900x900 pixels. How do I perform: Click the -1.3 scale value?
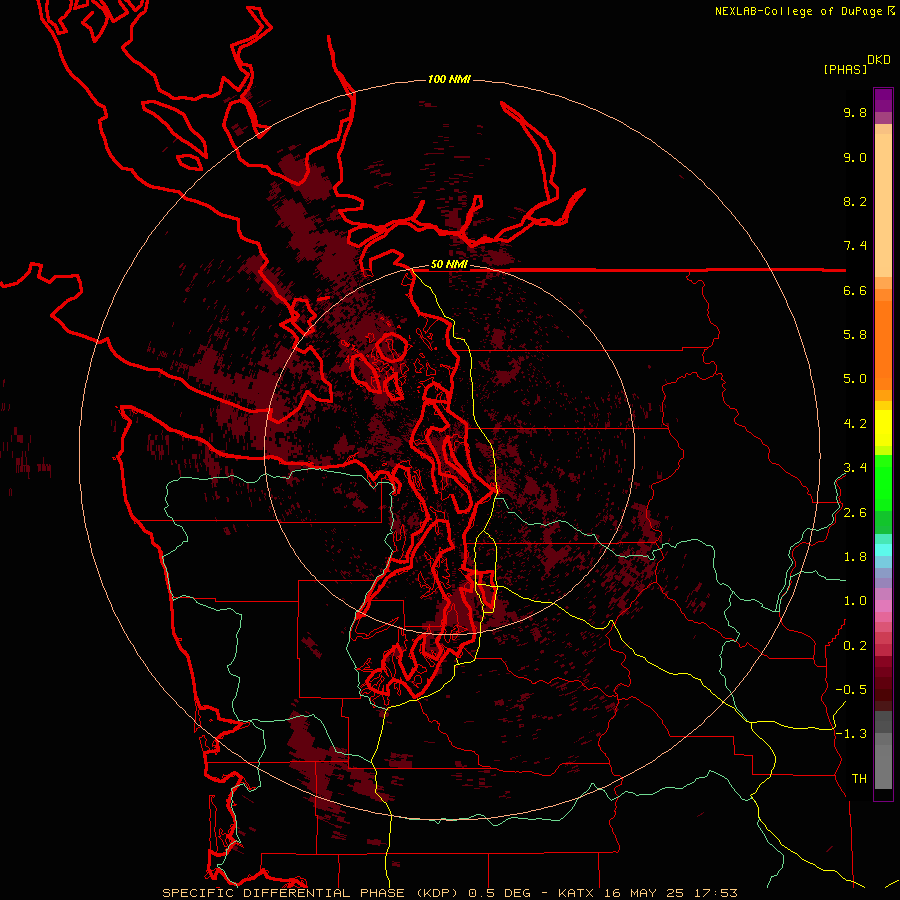pyautogui.click(x=851, y=734)
